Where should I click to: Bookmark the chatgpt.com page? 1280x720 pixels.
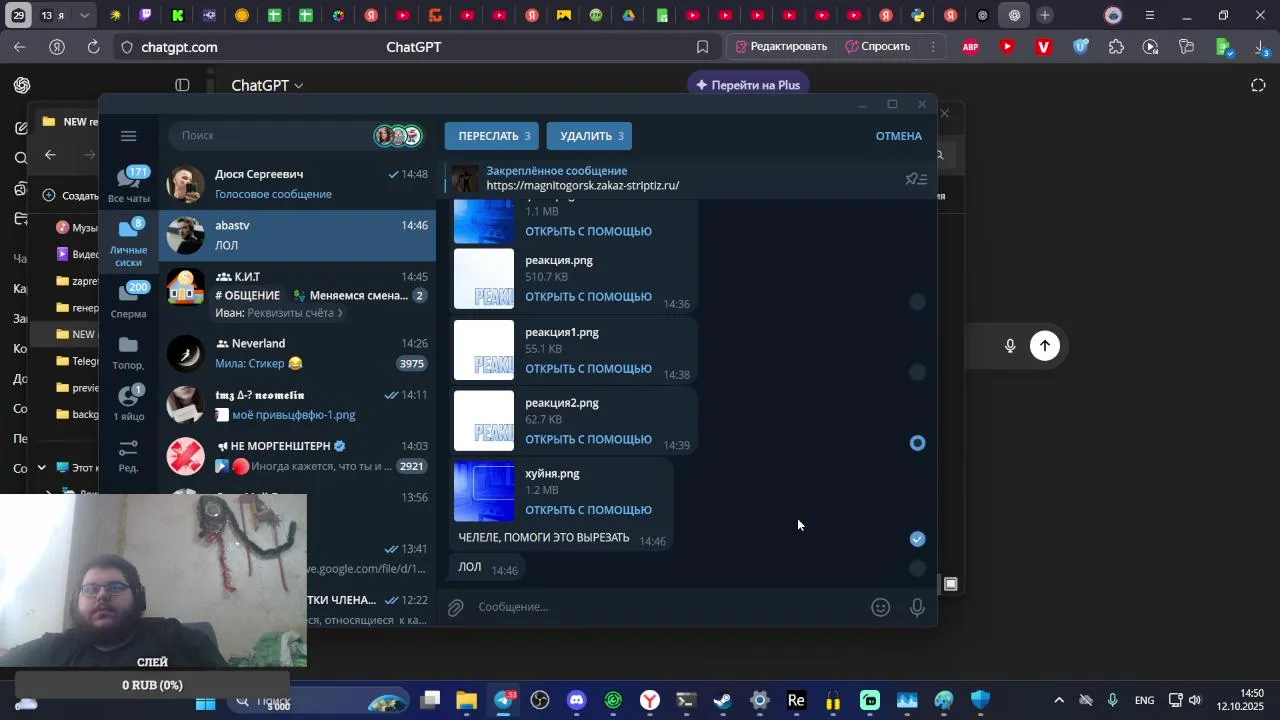pos(702,47)
